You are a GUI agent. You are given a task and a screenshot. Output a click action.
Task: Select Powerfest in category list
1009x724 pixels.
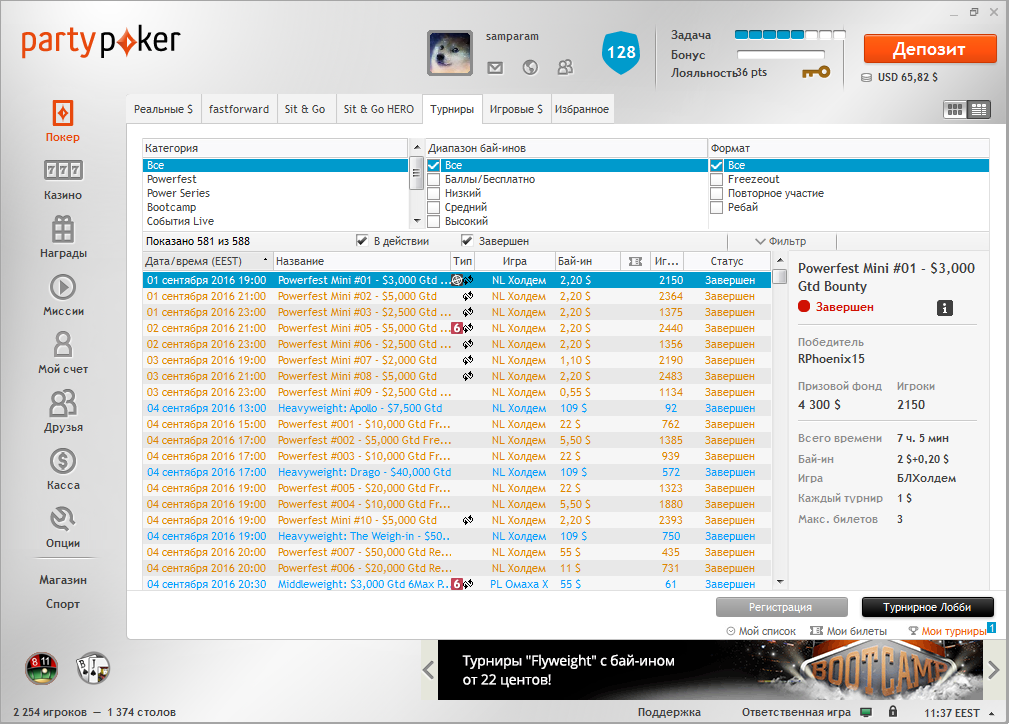click(275, 180)
